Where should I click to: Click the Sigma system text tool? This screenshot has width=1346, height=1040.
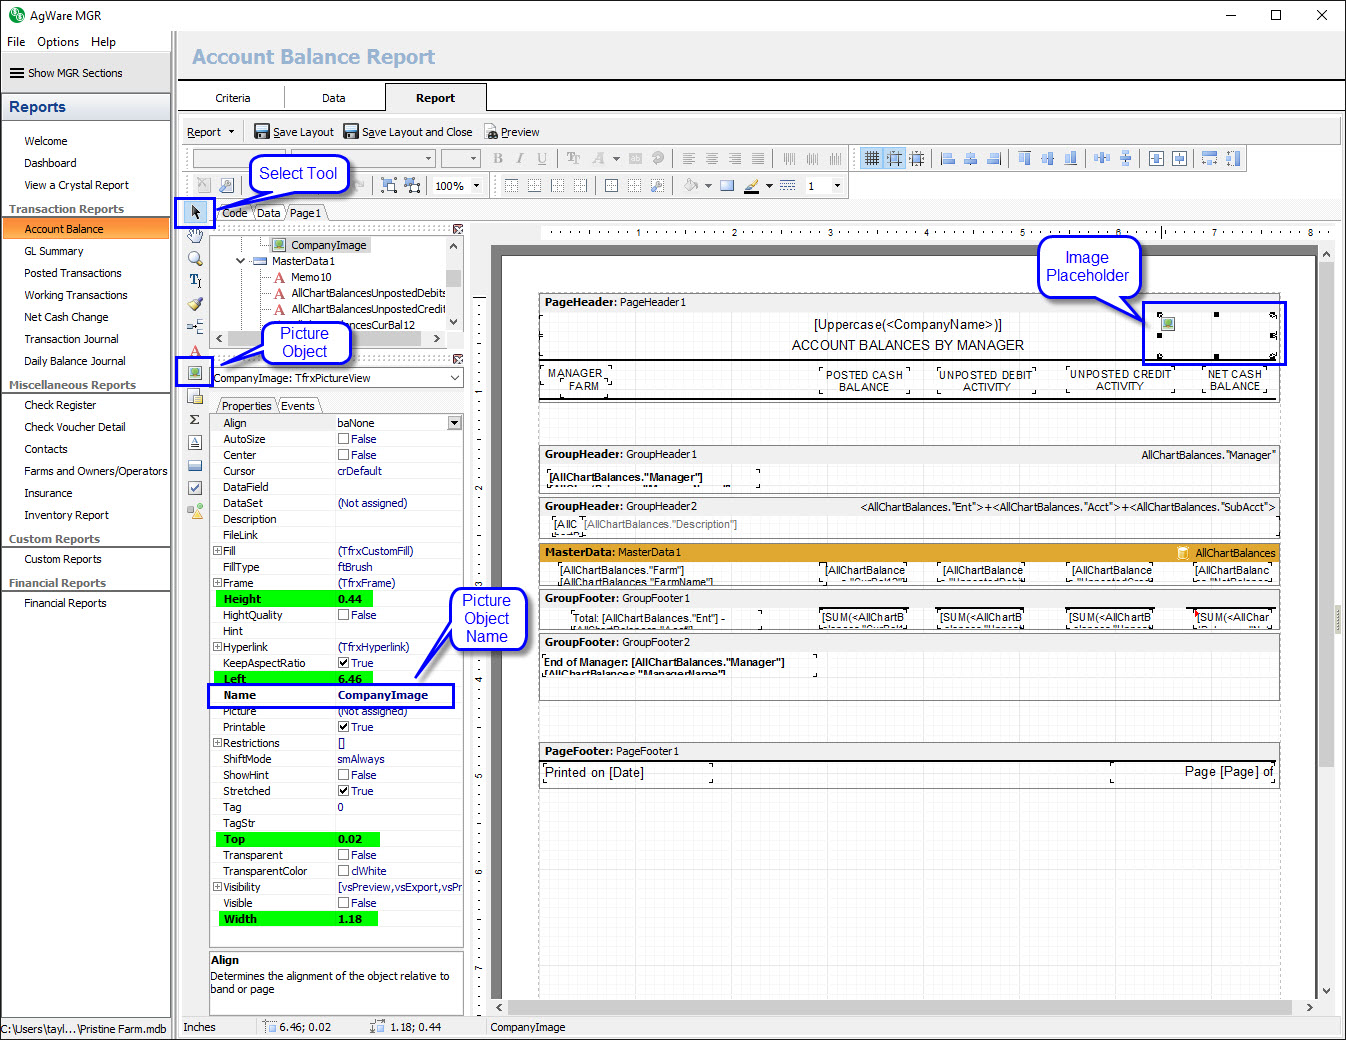195,420
